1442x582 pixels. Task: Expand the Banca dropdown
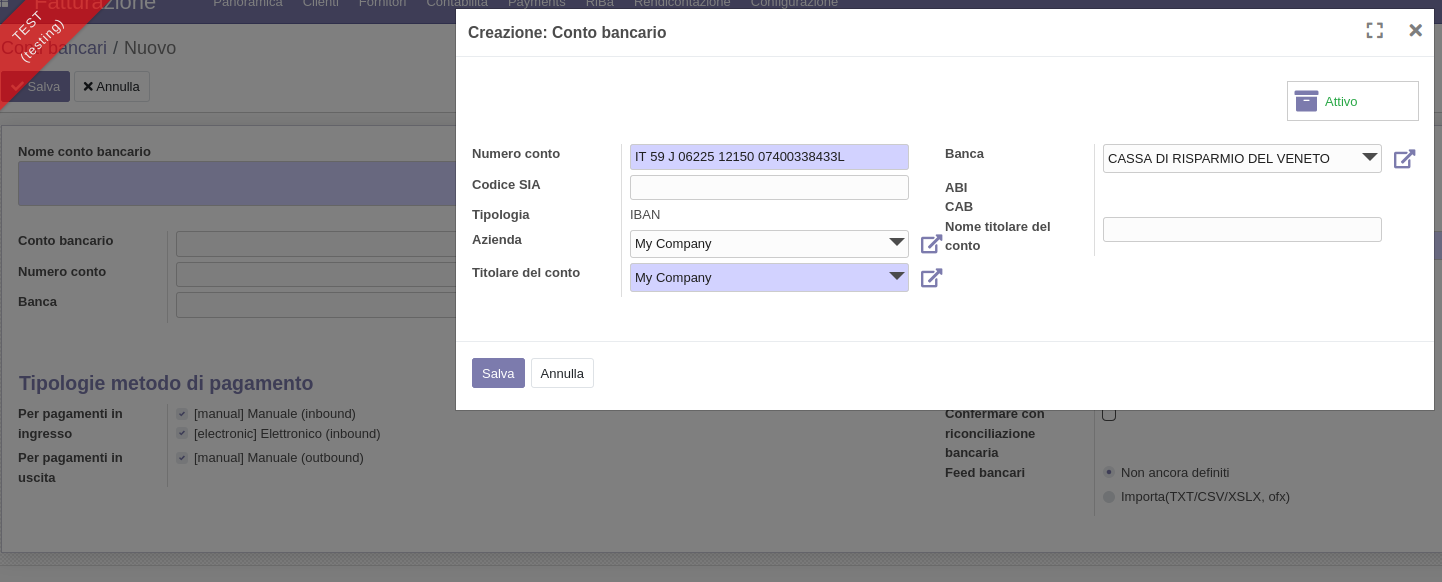[1369, 157]
